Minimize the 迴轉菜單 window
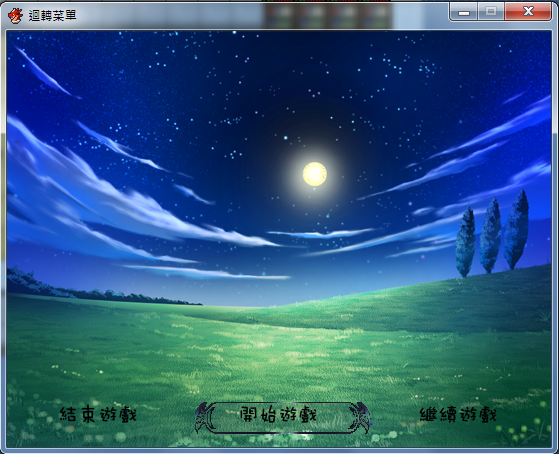 [x=464, y=11]
